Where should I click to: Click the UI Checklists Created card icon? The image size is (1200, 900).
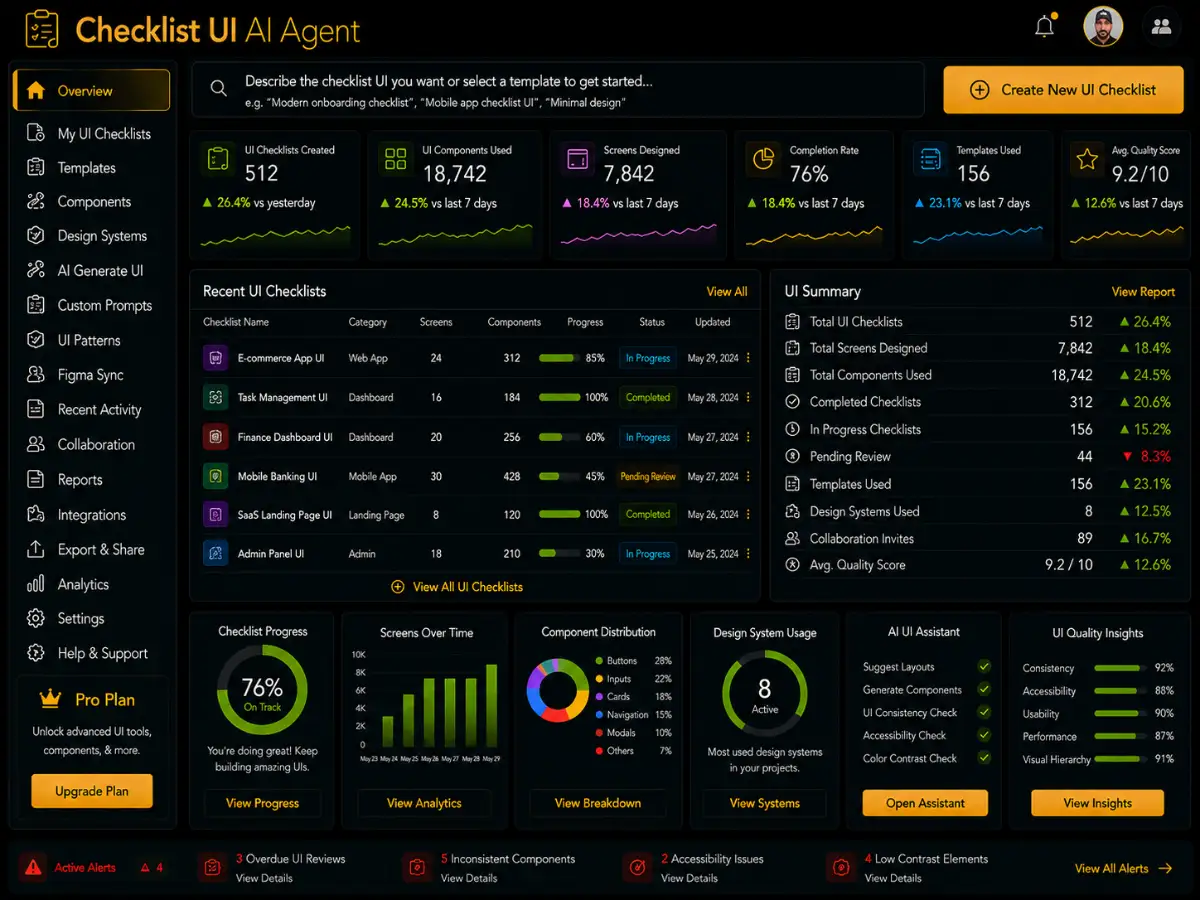coord(217,159)
